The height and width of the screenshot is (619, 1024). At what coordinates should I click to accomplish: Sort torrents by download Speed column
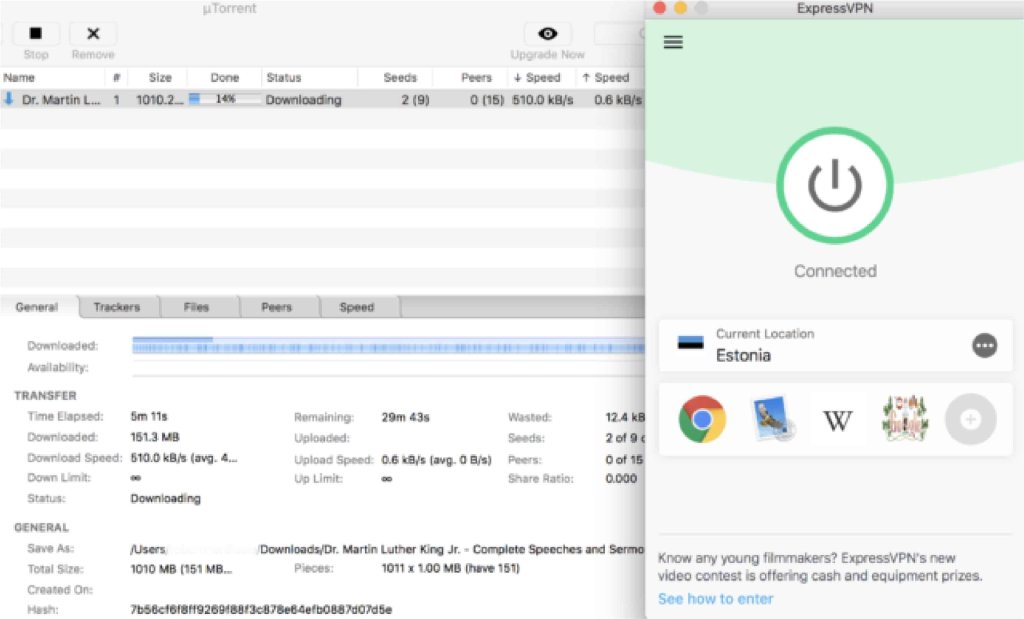point(537,77)
